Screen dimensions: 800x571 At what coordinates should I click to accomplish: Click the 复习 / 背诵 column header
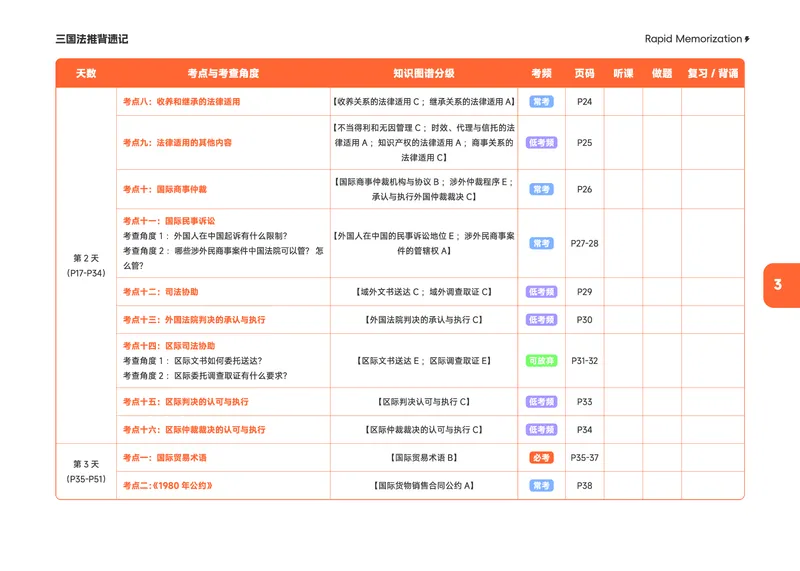click(x=713, y=73)
